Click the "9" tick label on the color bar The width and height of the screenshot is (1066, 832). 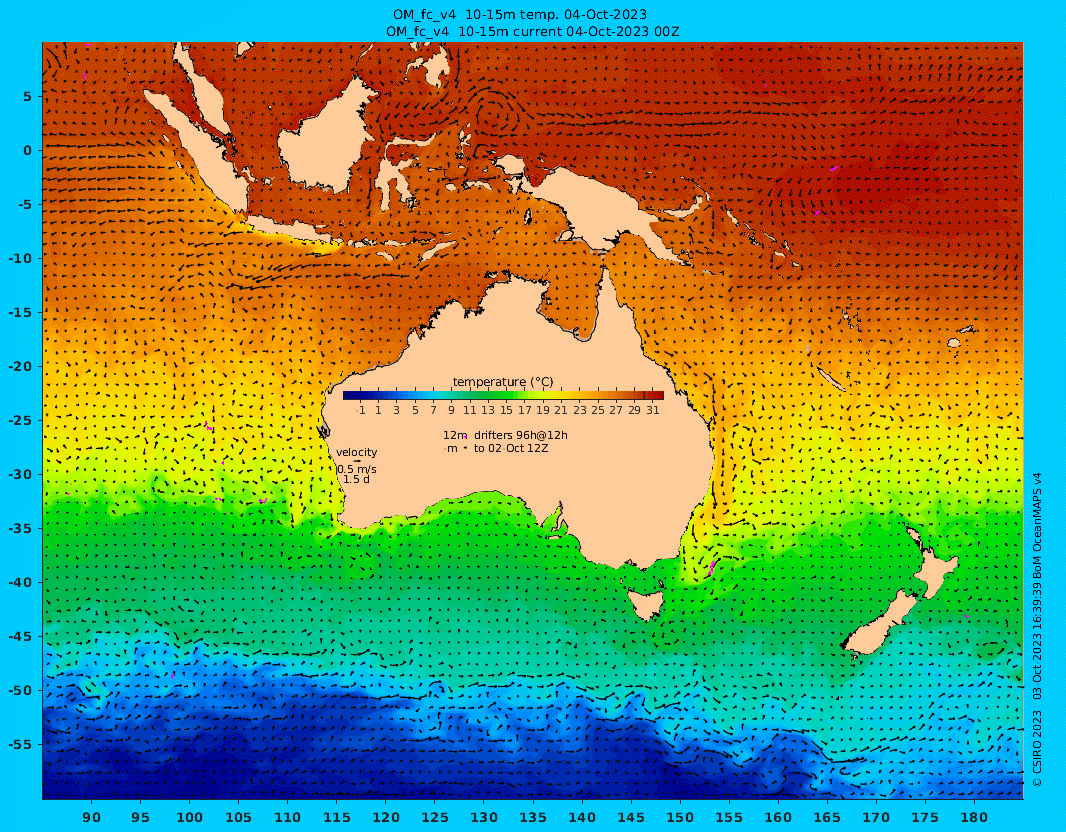point(451,410)
